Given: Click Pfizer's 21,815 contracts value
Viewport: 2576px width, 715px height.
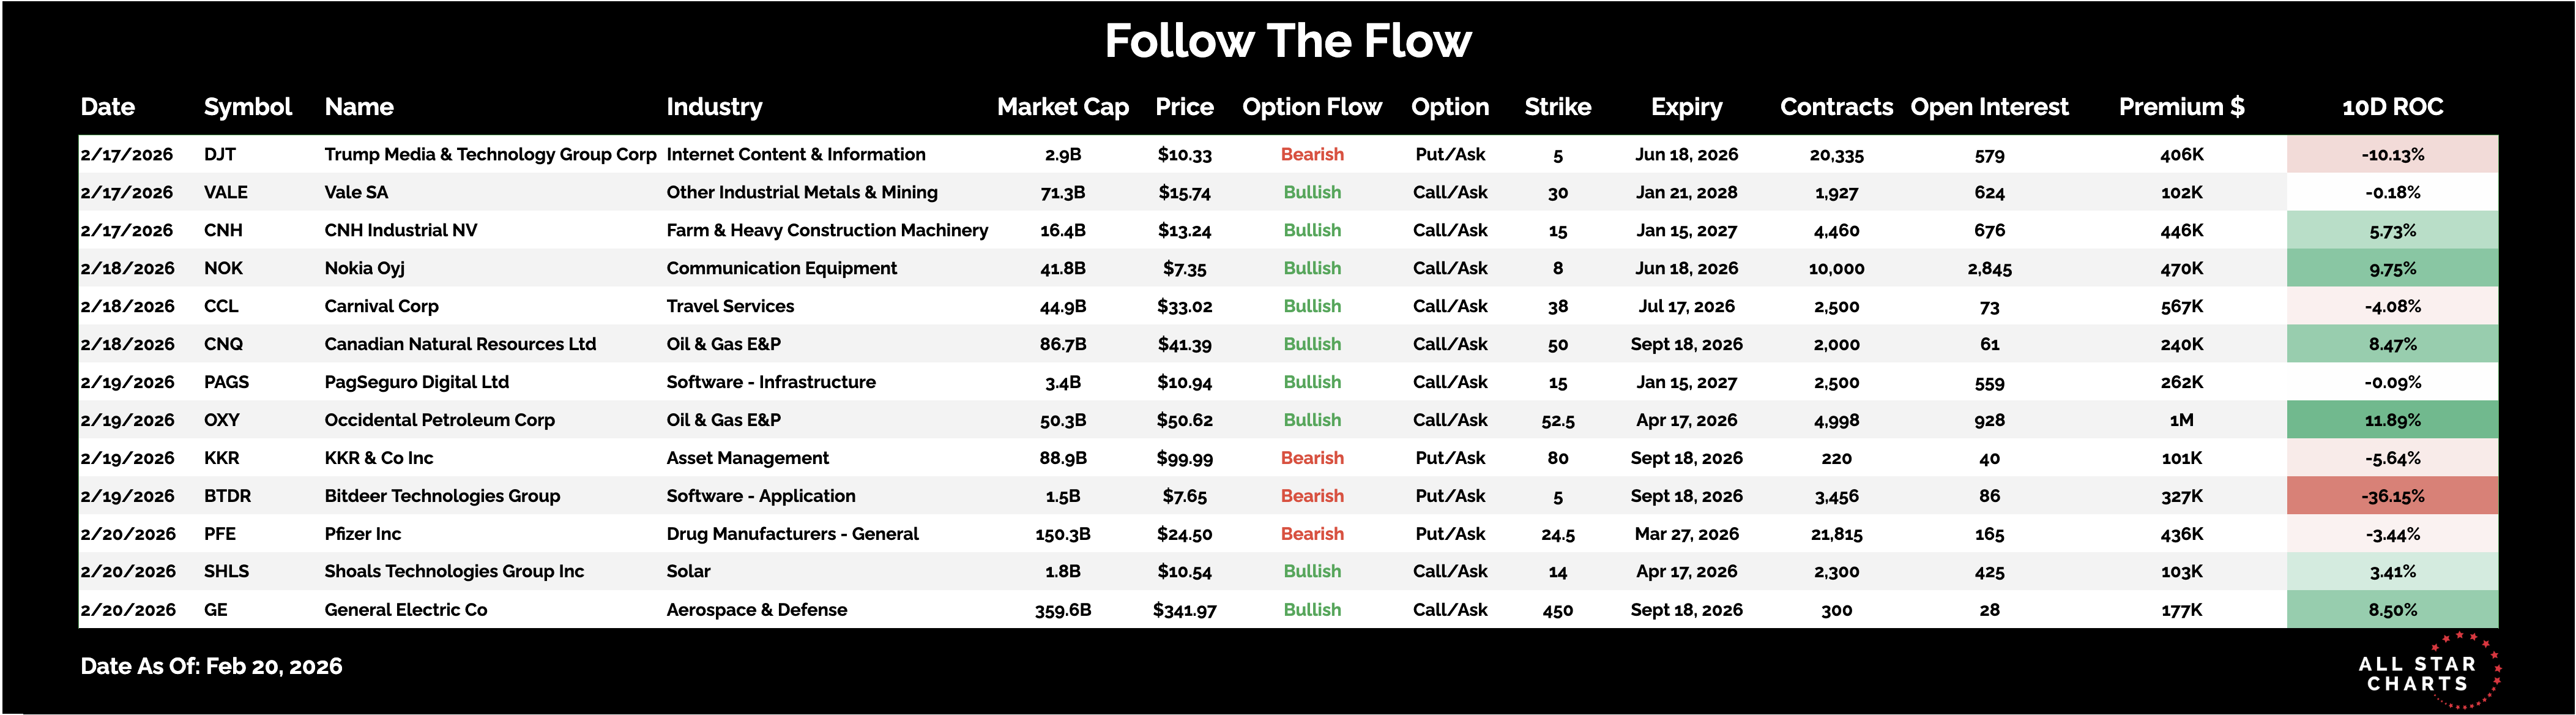Looking at the screenshot, I should (x=1836, y=534).
